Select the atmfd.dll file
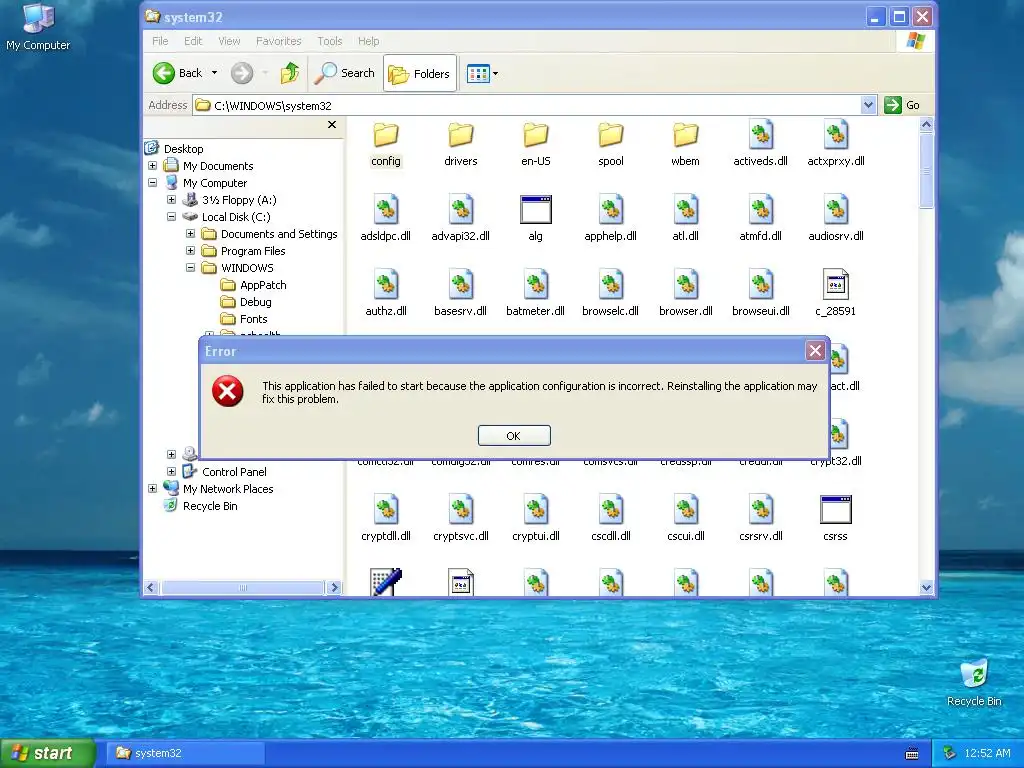1024x768 pixels. (x=761, y=219)
